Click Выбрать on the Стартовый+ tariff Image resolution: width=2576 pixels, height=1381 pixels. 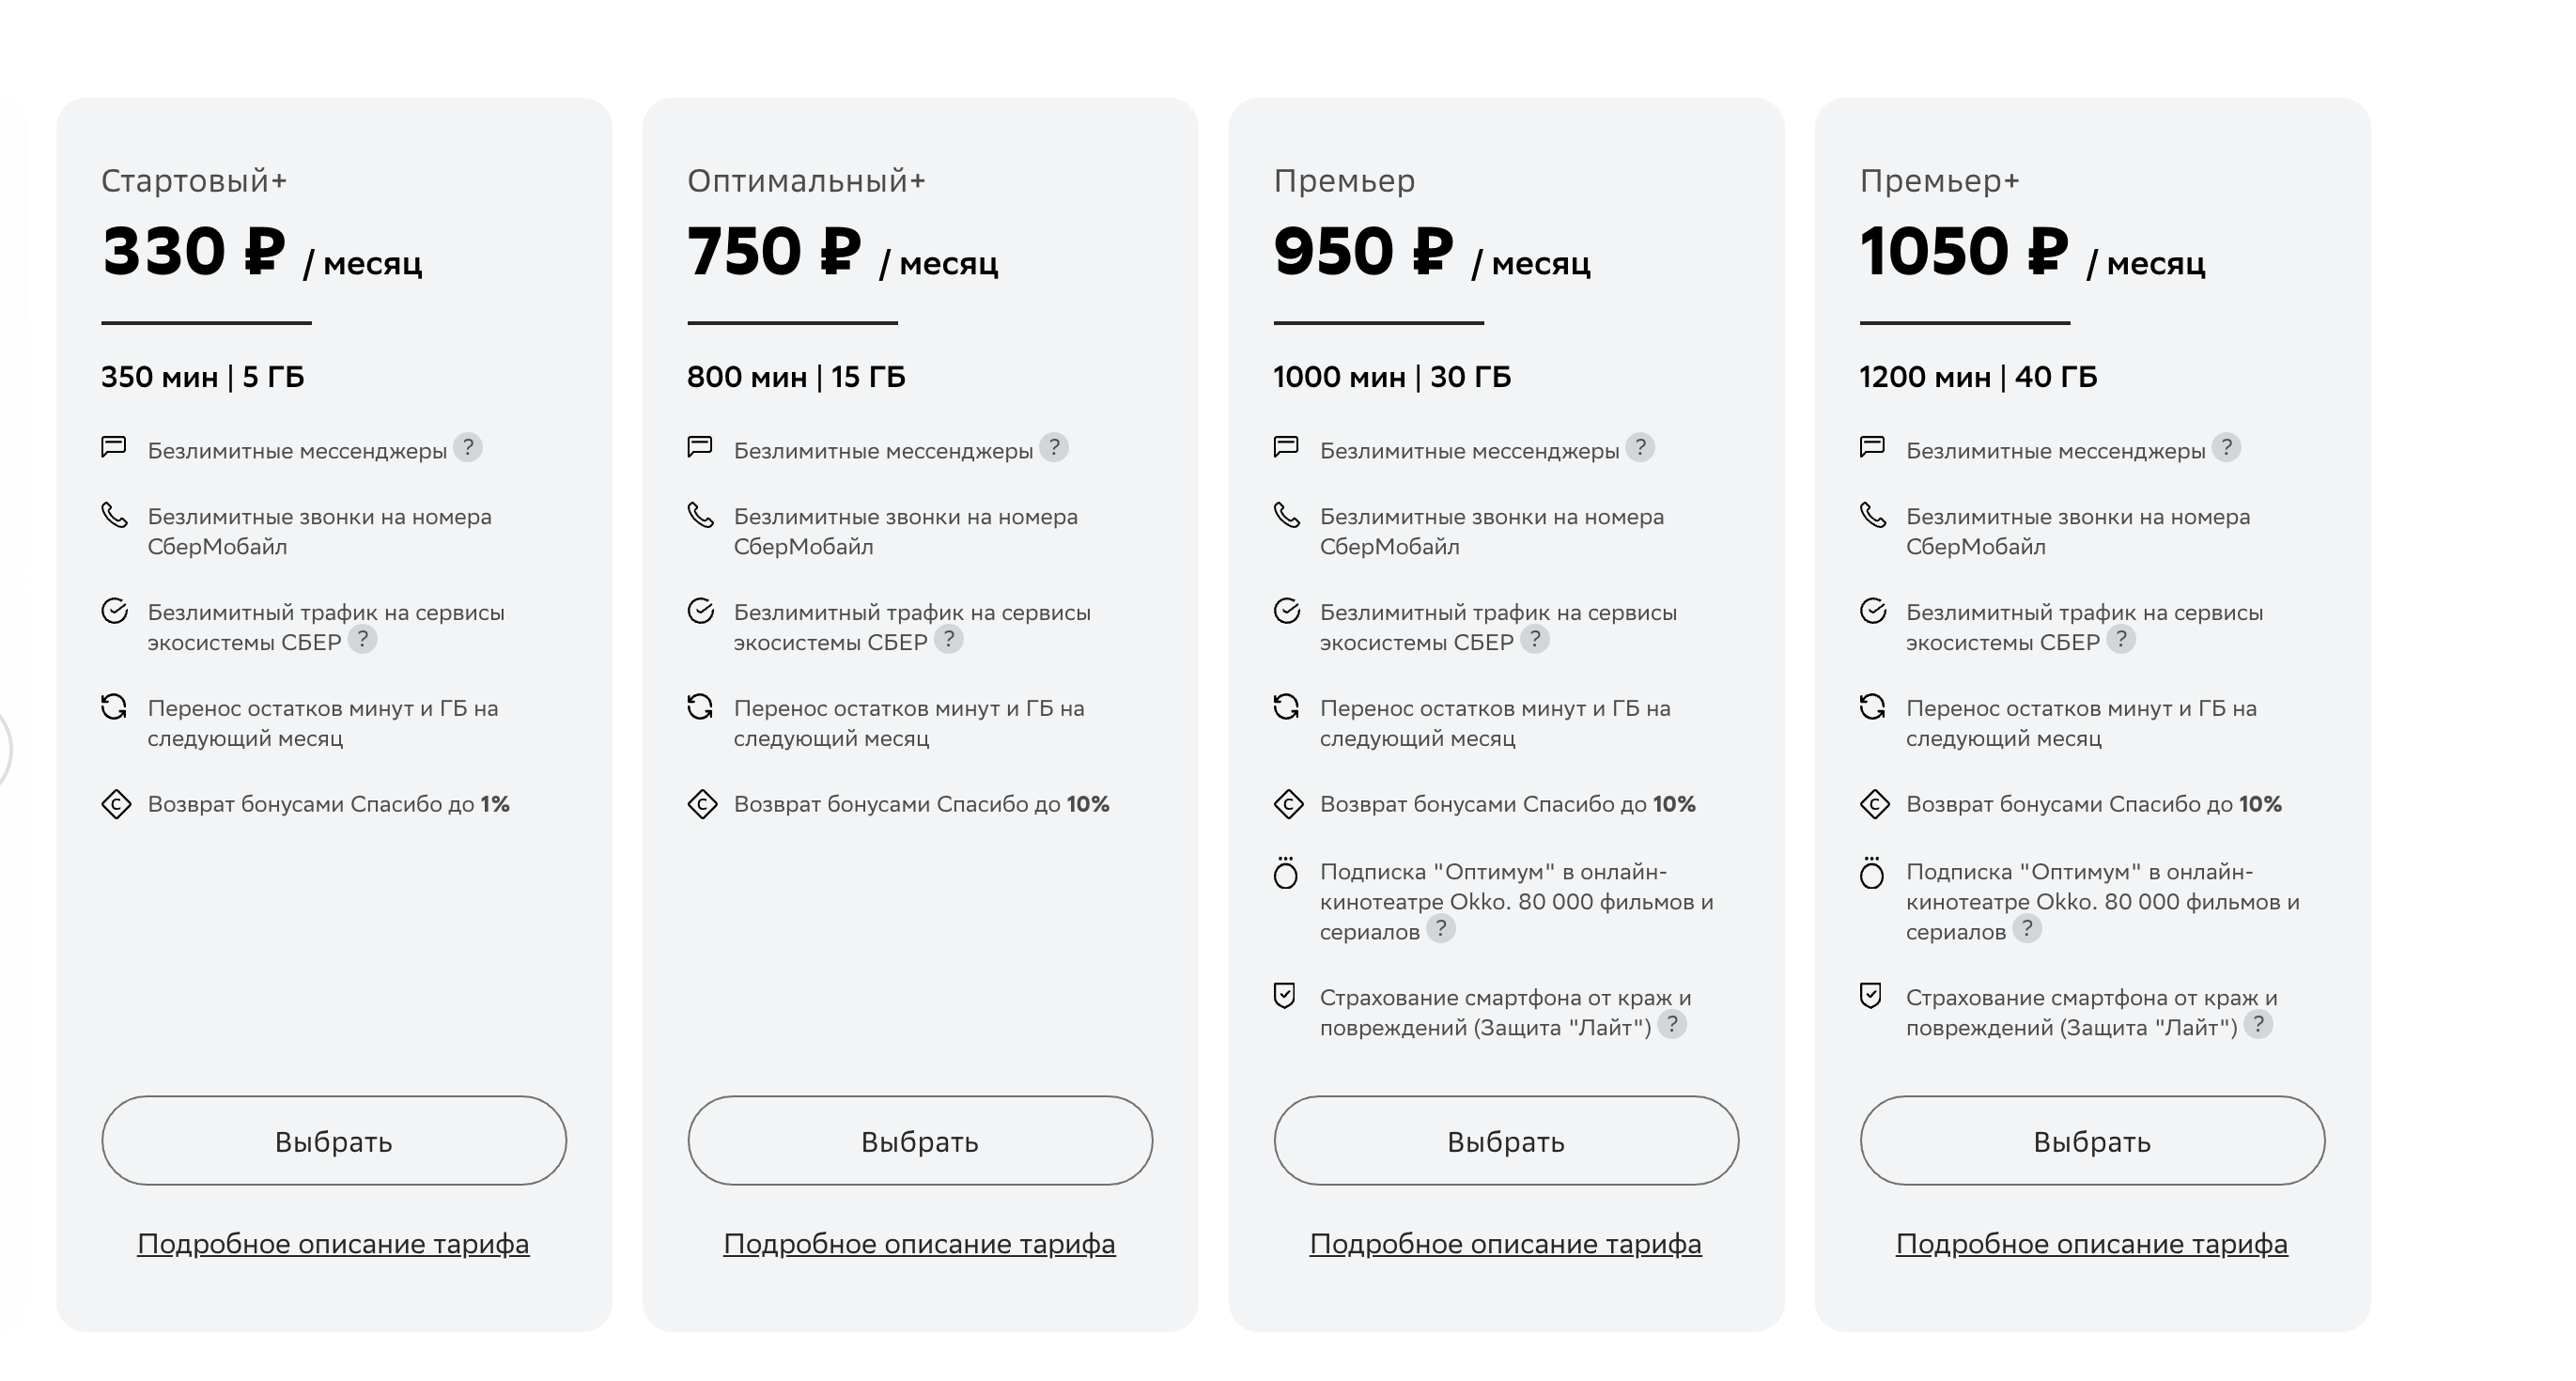click(x=334, y=1141)
